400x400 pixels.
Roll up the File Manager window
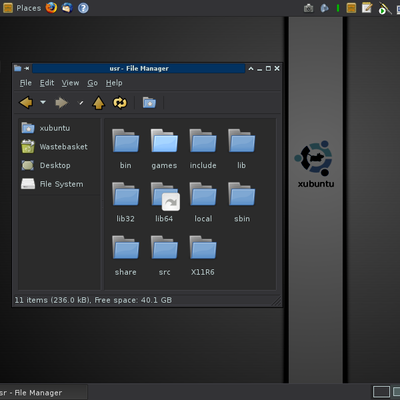pyautogui.click(x=251, y=69)
